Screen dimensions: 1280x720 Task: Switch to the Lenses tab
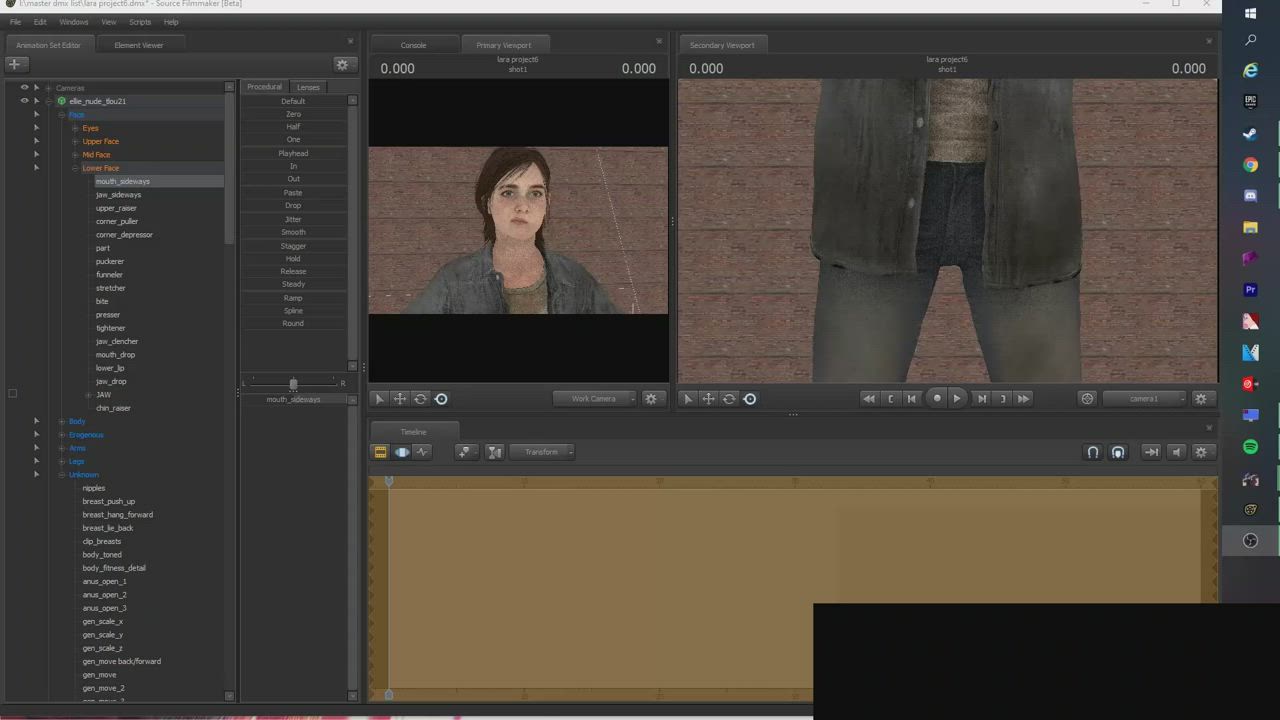coord(308,87)
